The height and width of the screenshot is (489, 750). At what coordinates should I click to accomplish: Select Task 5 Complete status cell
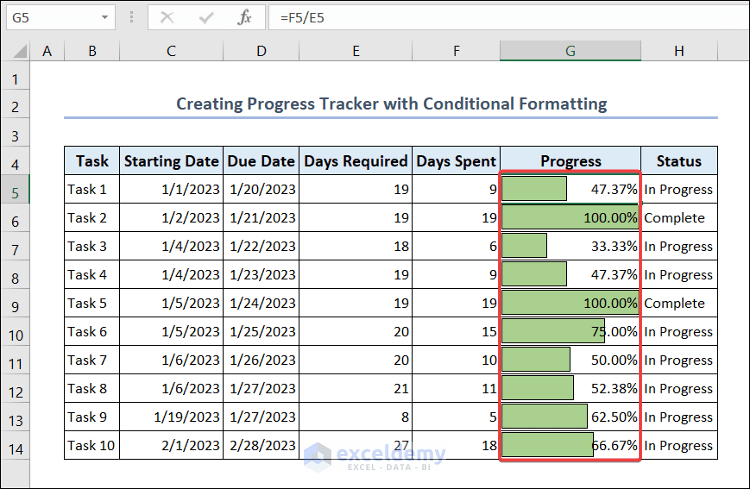pyautogui.click(x=679, y=303)
